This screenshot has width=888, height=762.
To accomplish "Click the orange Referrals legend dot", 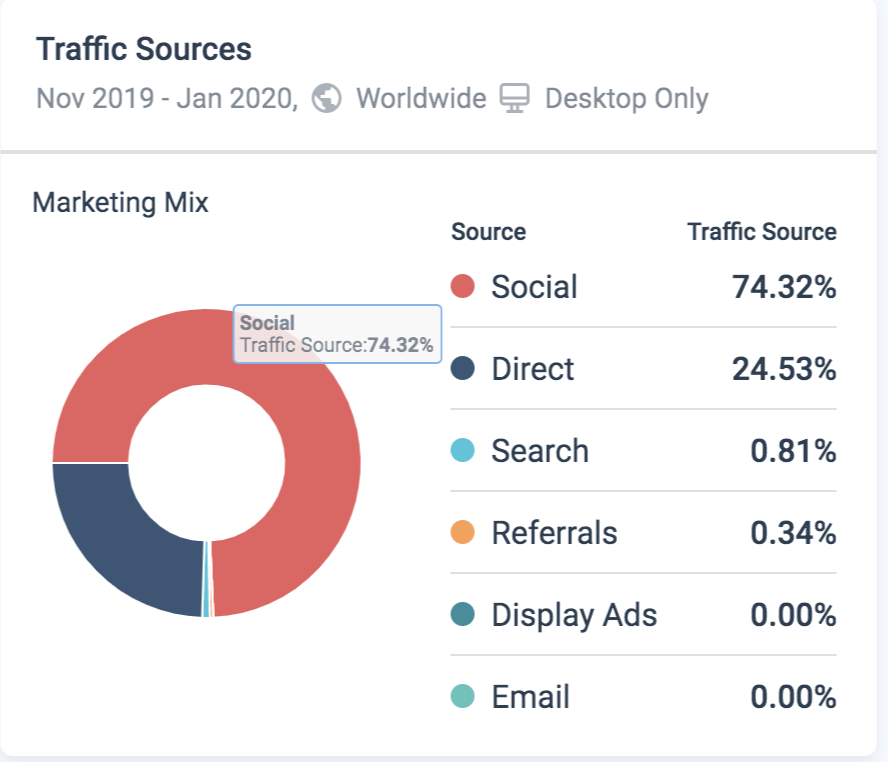I will (x=462, y=533).
